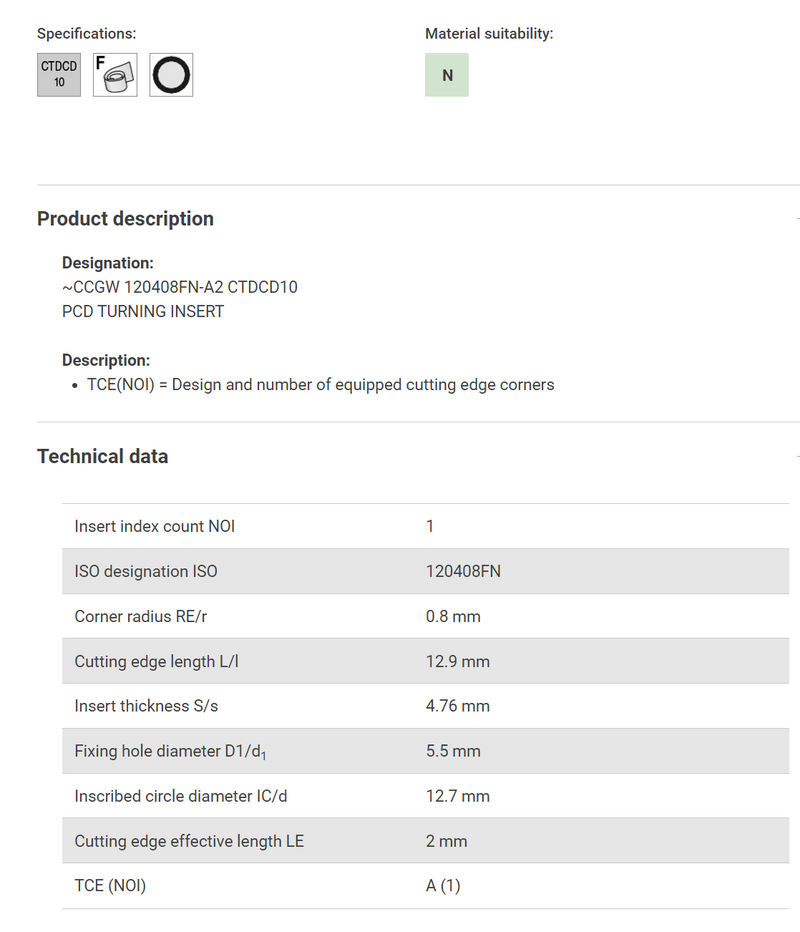This screenshot has width=800, height=932.
Task: Collapse the Technical data section
Action: pyautogui.click(x=798, y=456)
